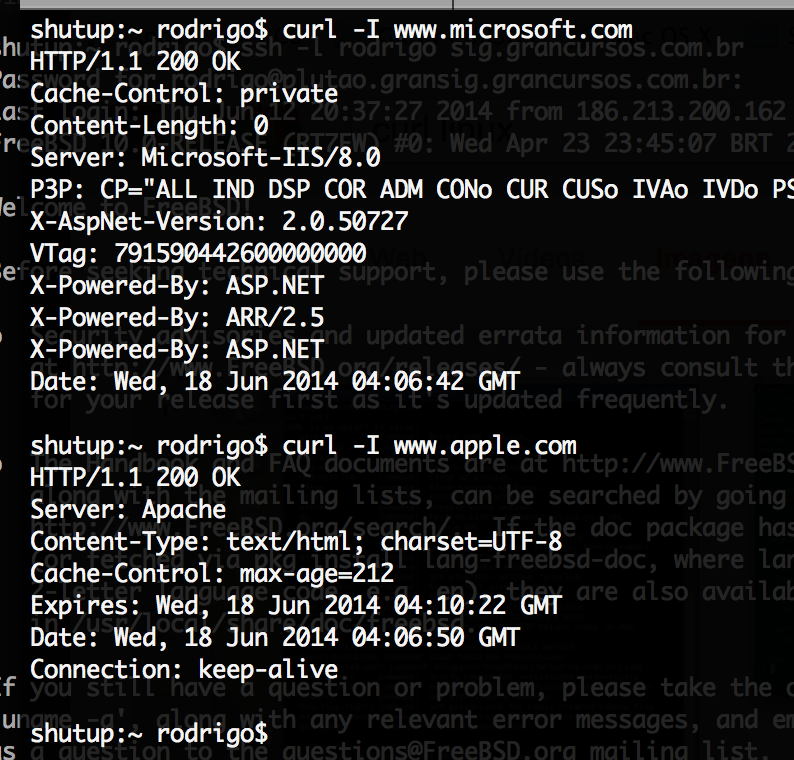The height and width of the screenshot is (760, 794).
Task: Click the 'Cache-Control: max-age=212' line
Action: [x=212, y=574]
